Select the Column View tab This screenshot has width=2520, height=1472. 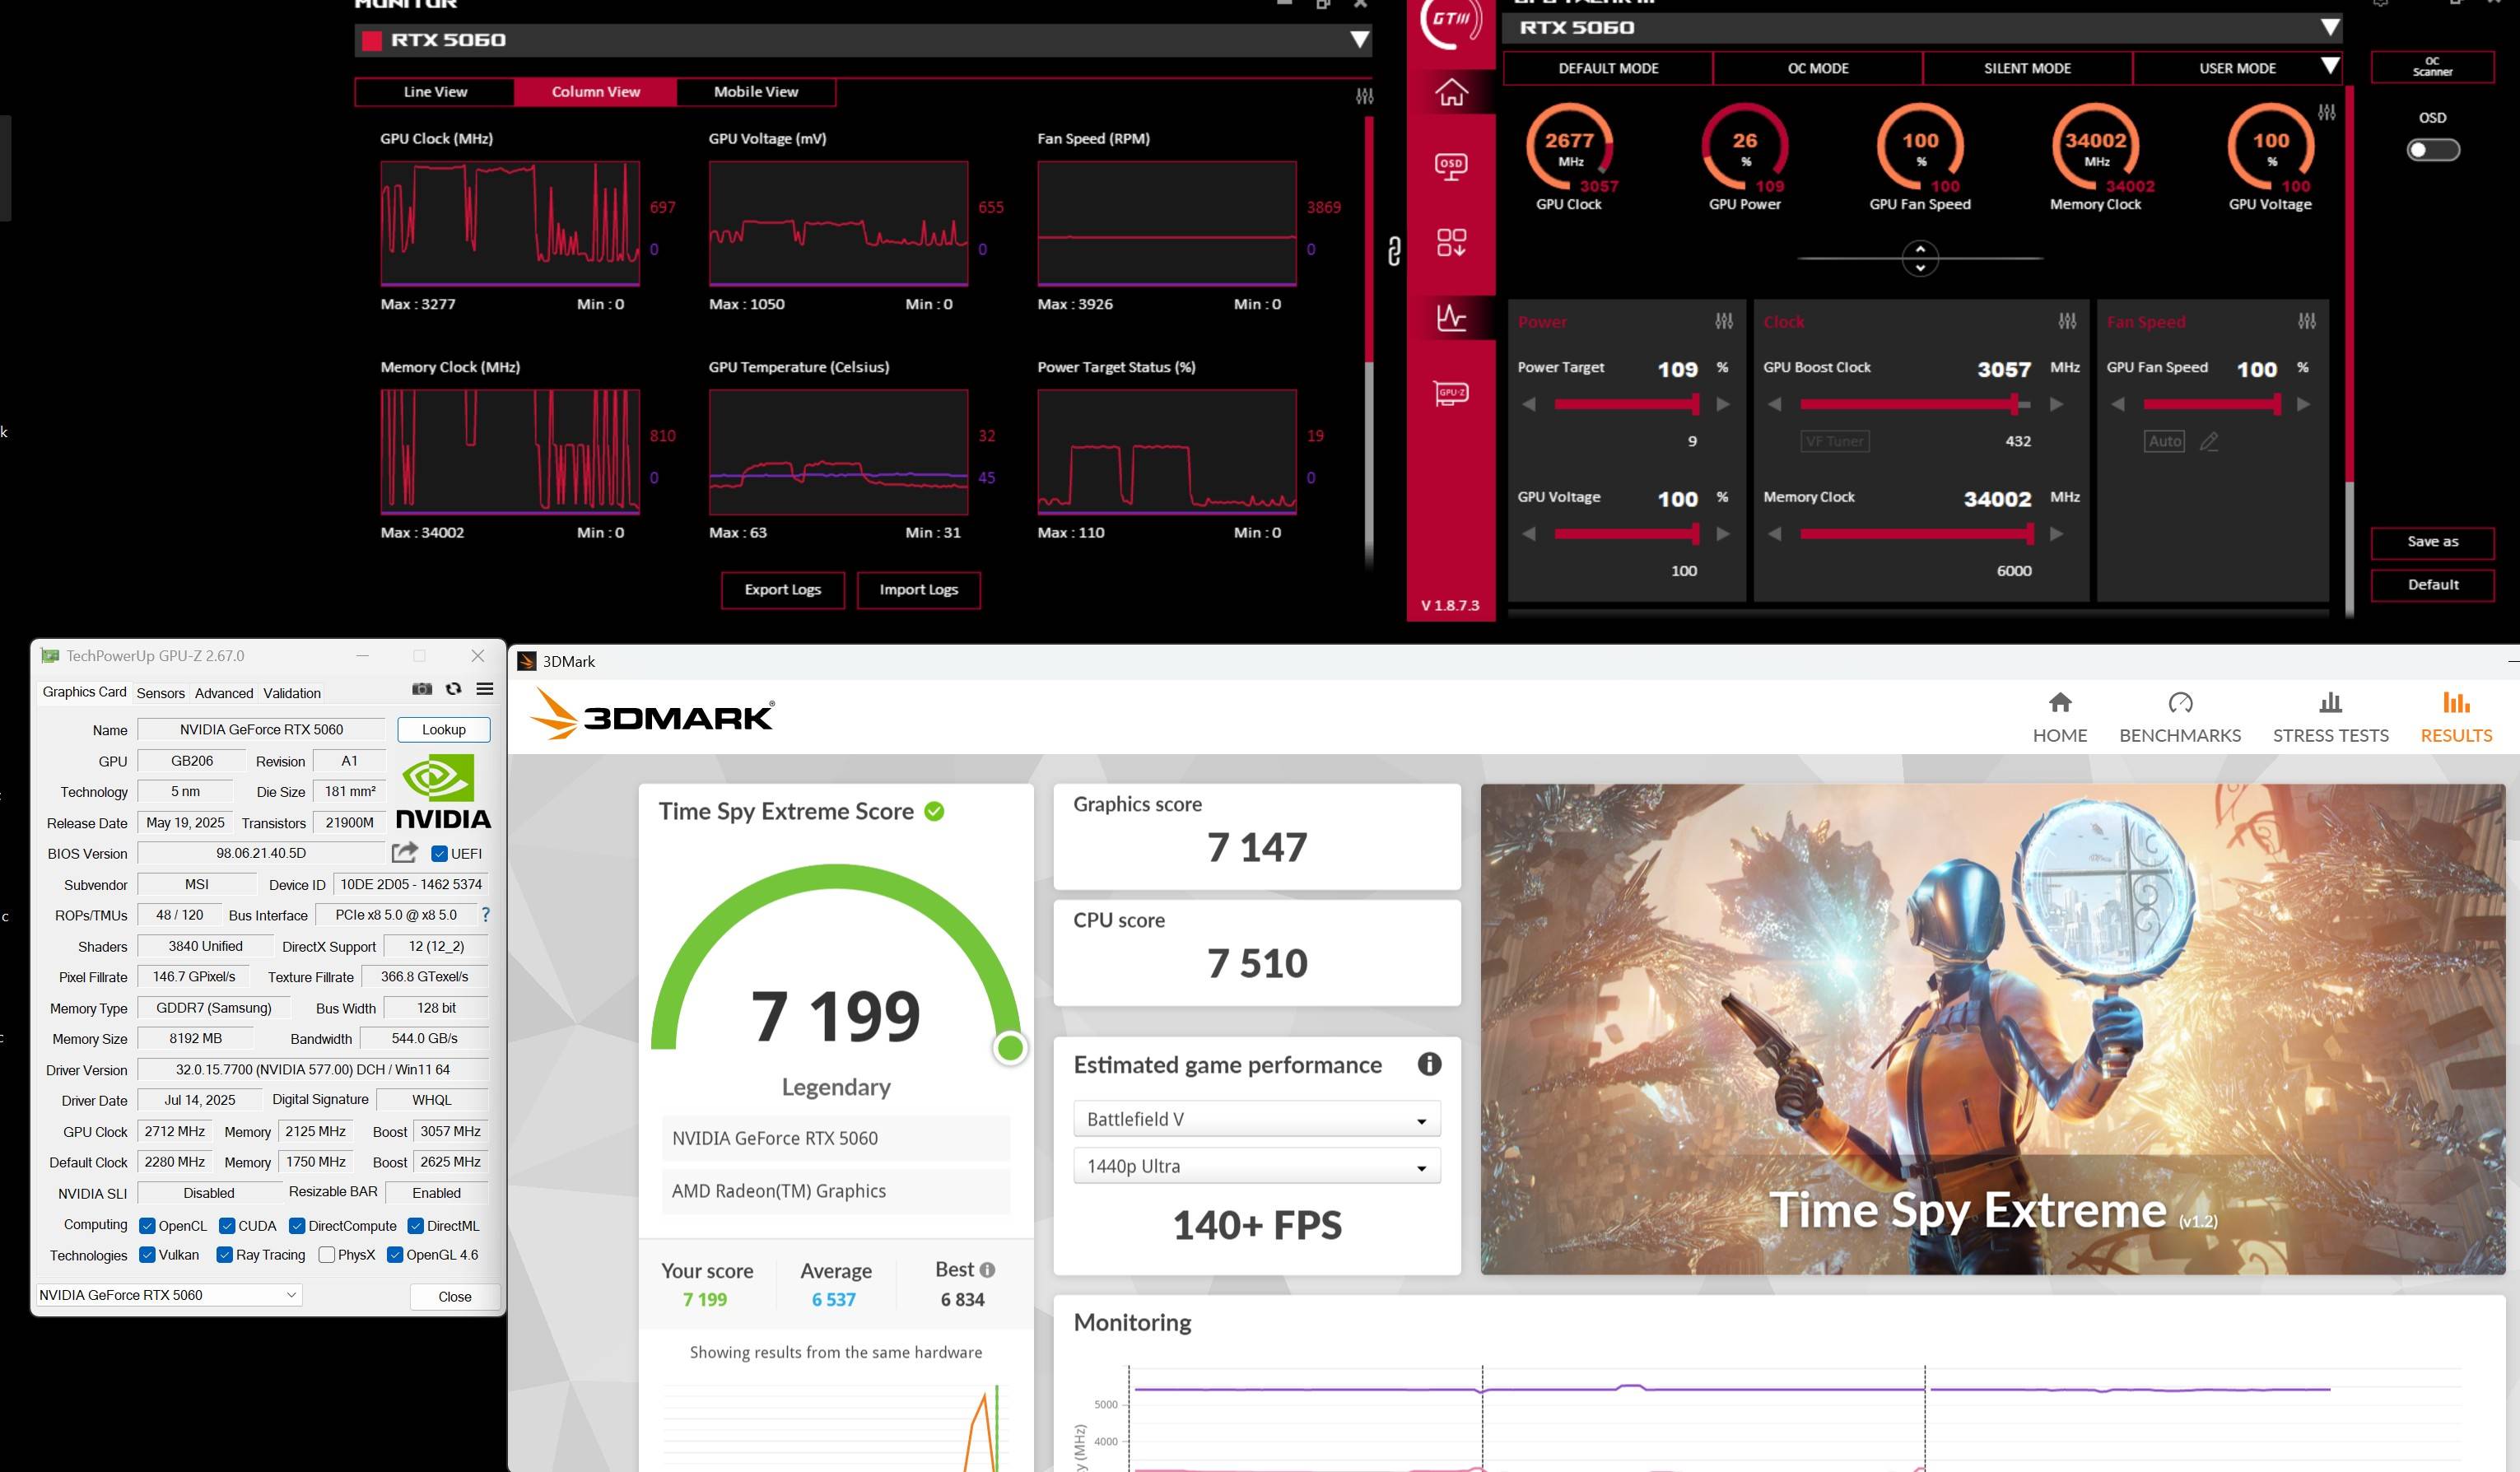596,92
